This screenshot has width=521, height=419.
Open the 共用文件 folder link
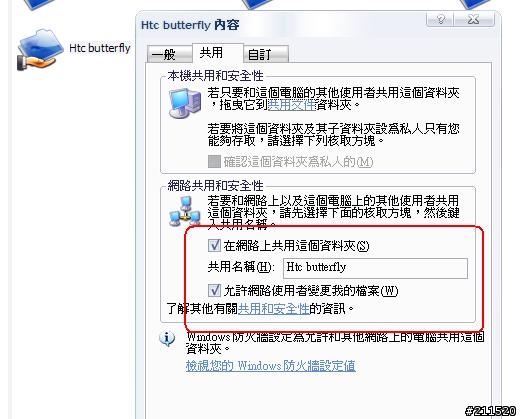(x=292, y=105)
